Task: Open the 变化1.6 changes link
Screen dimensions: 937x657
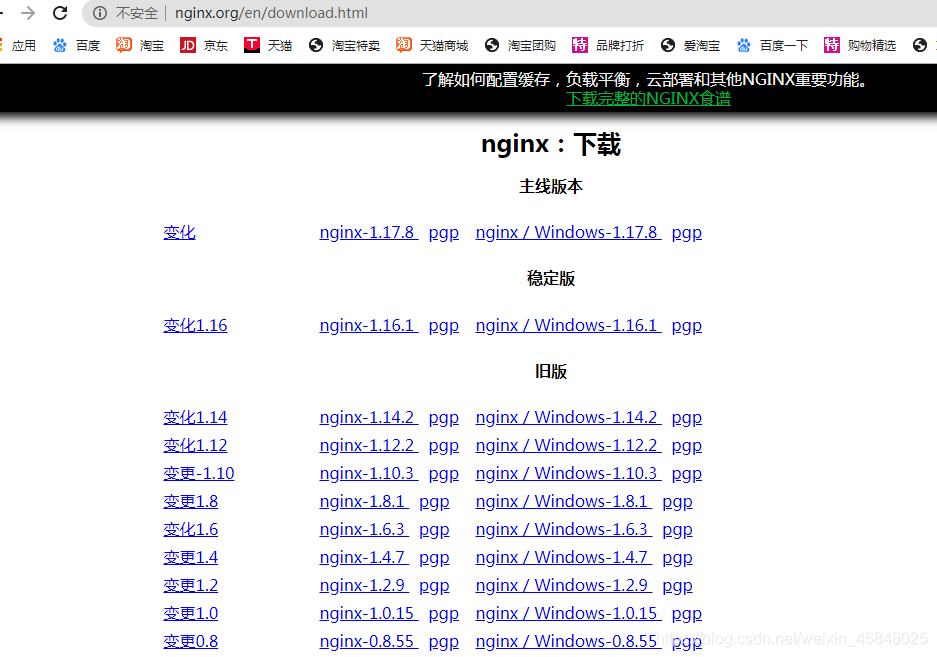Action: point(191,530)
